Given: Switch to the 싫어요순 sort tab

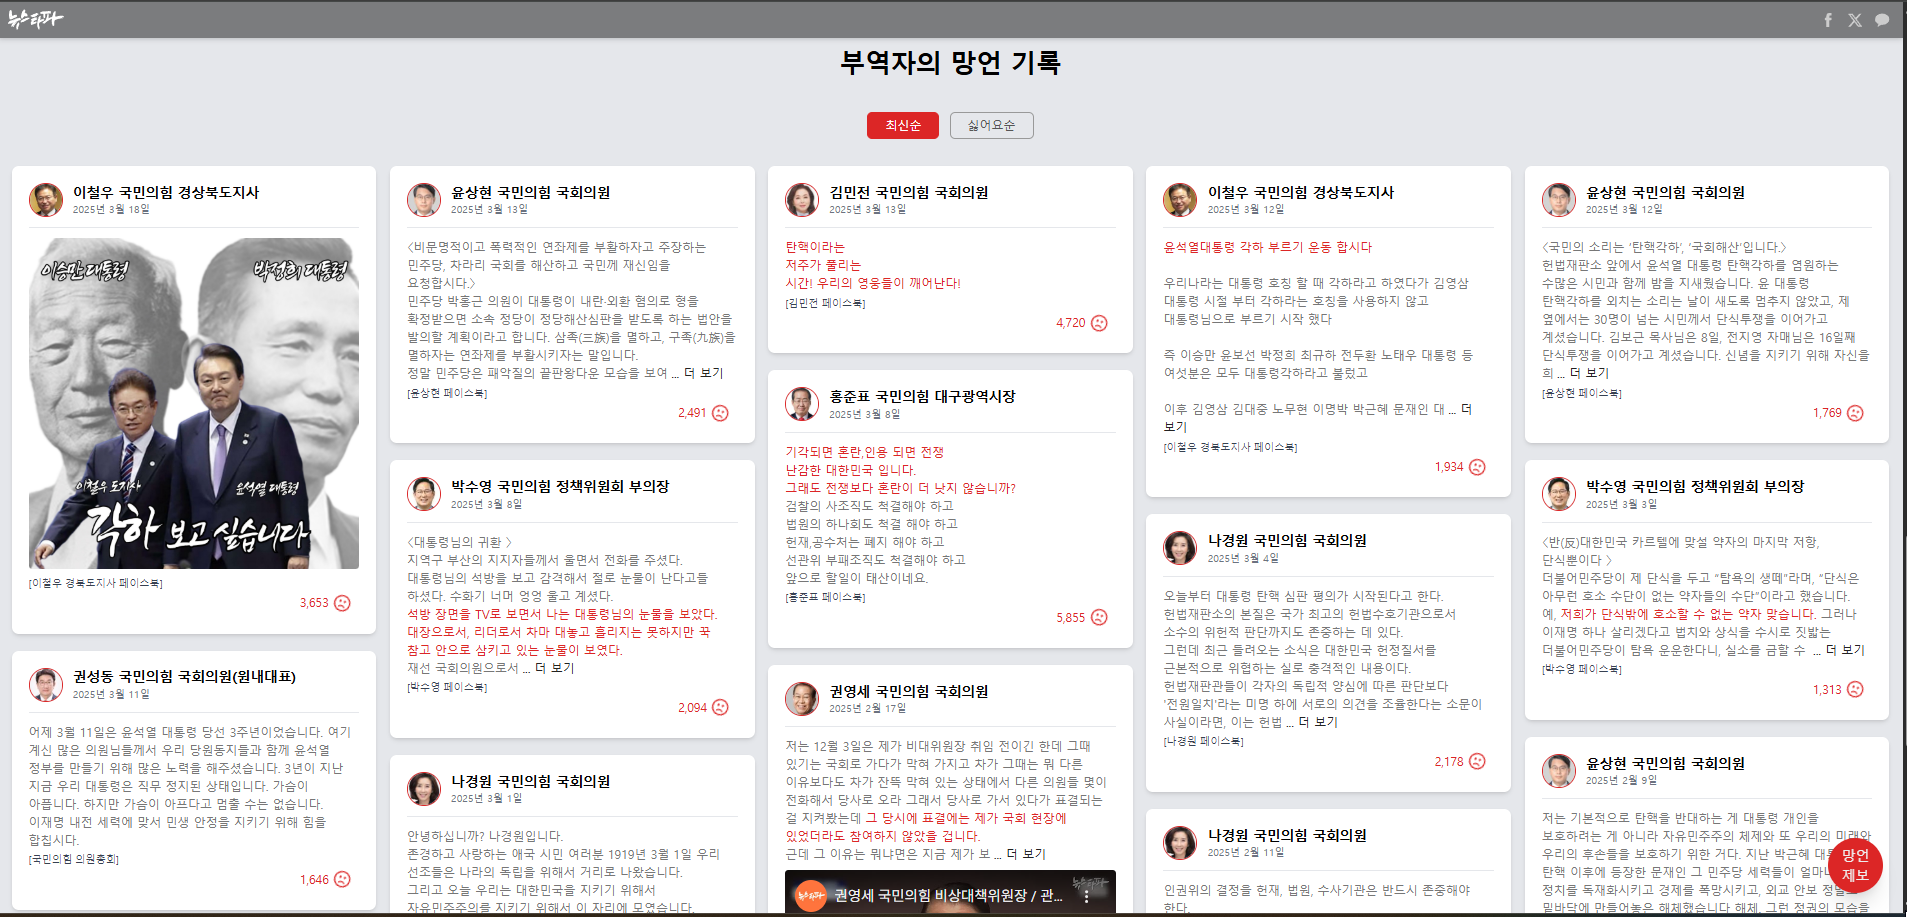Looking at the screenshot, I should 991,125.
